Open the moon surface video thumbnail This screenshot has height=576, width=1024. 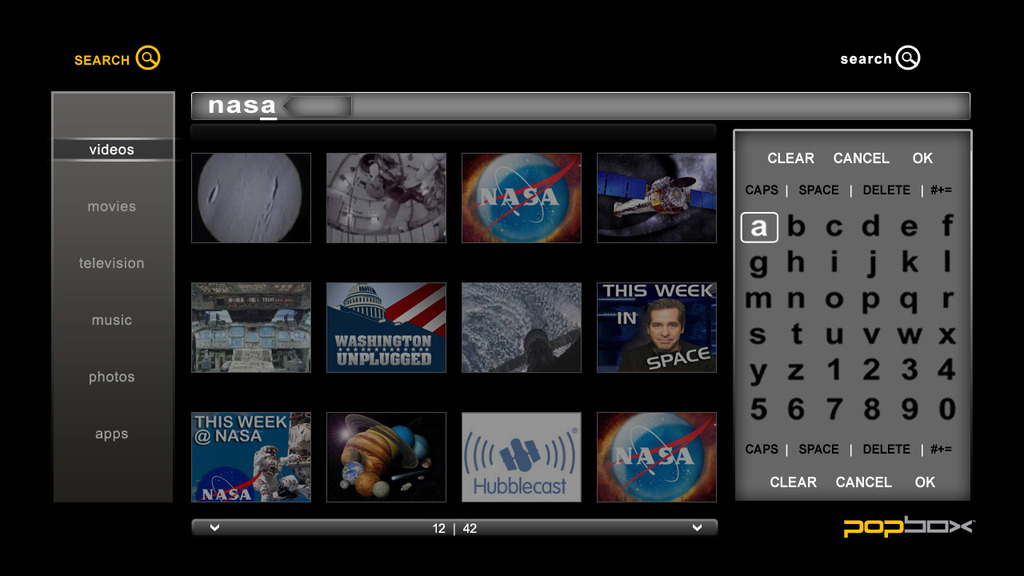tap(251, 198)
